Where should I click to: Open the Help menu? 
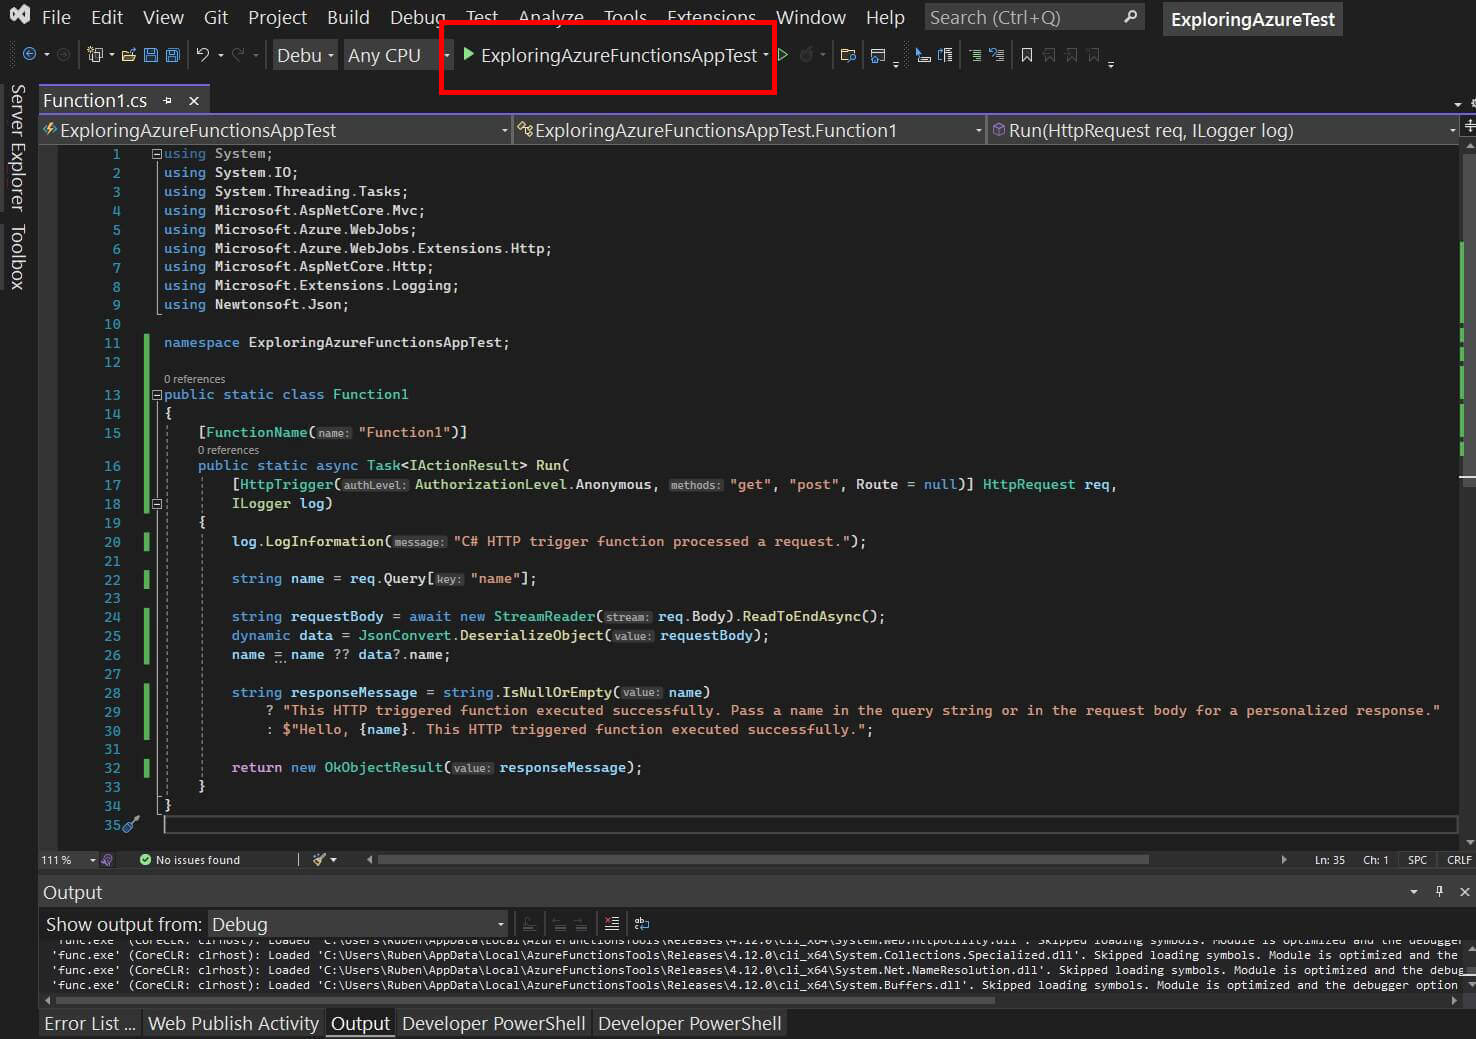pos(885,17)
